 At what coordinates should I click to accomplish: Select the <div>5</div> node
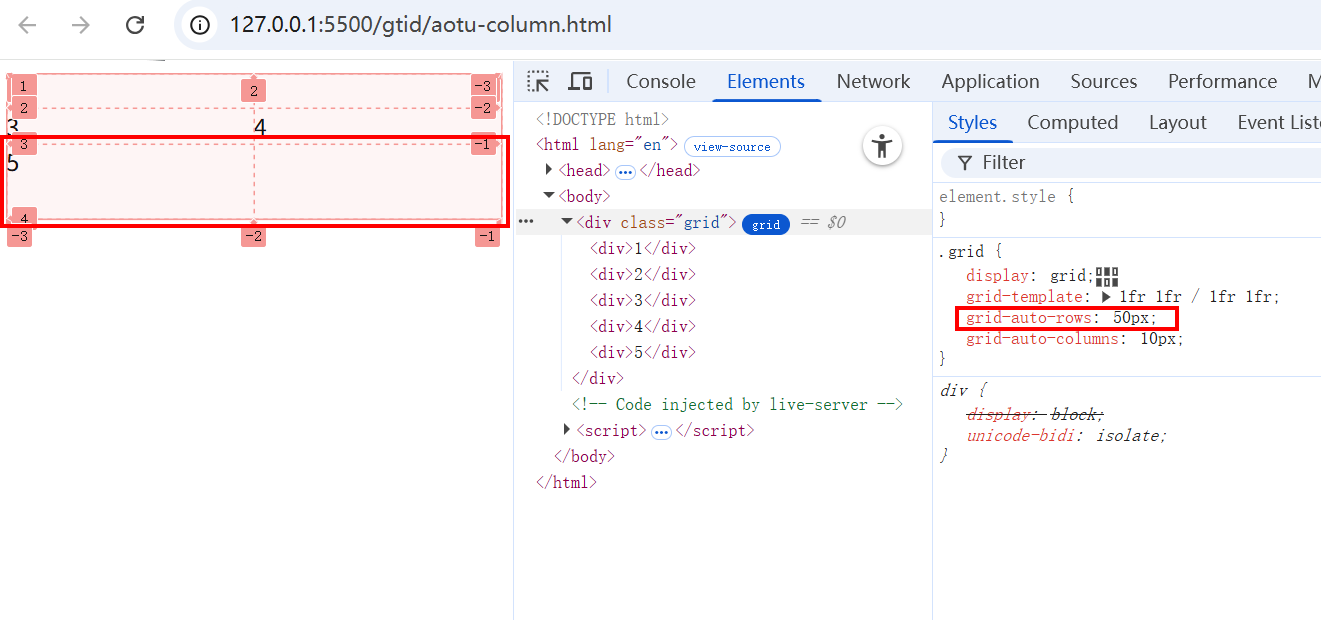(x=642, y=352)
